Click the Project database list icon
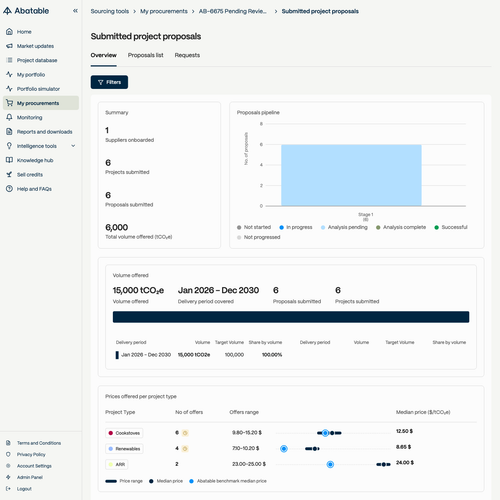 (x=9, y=60)
